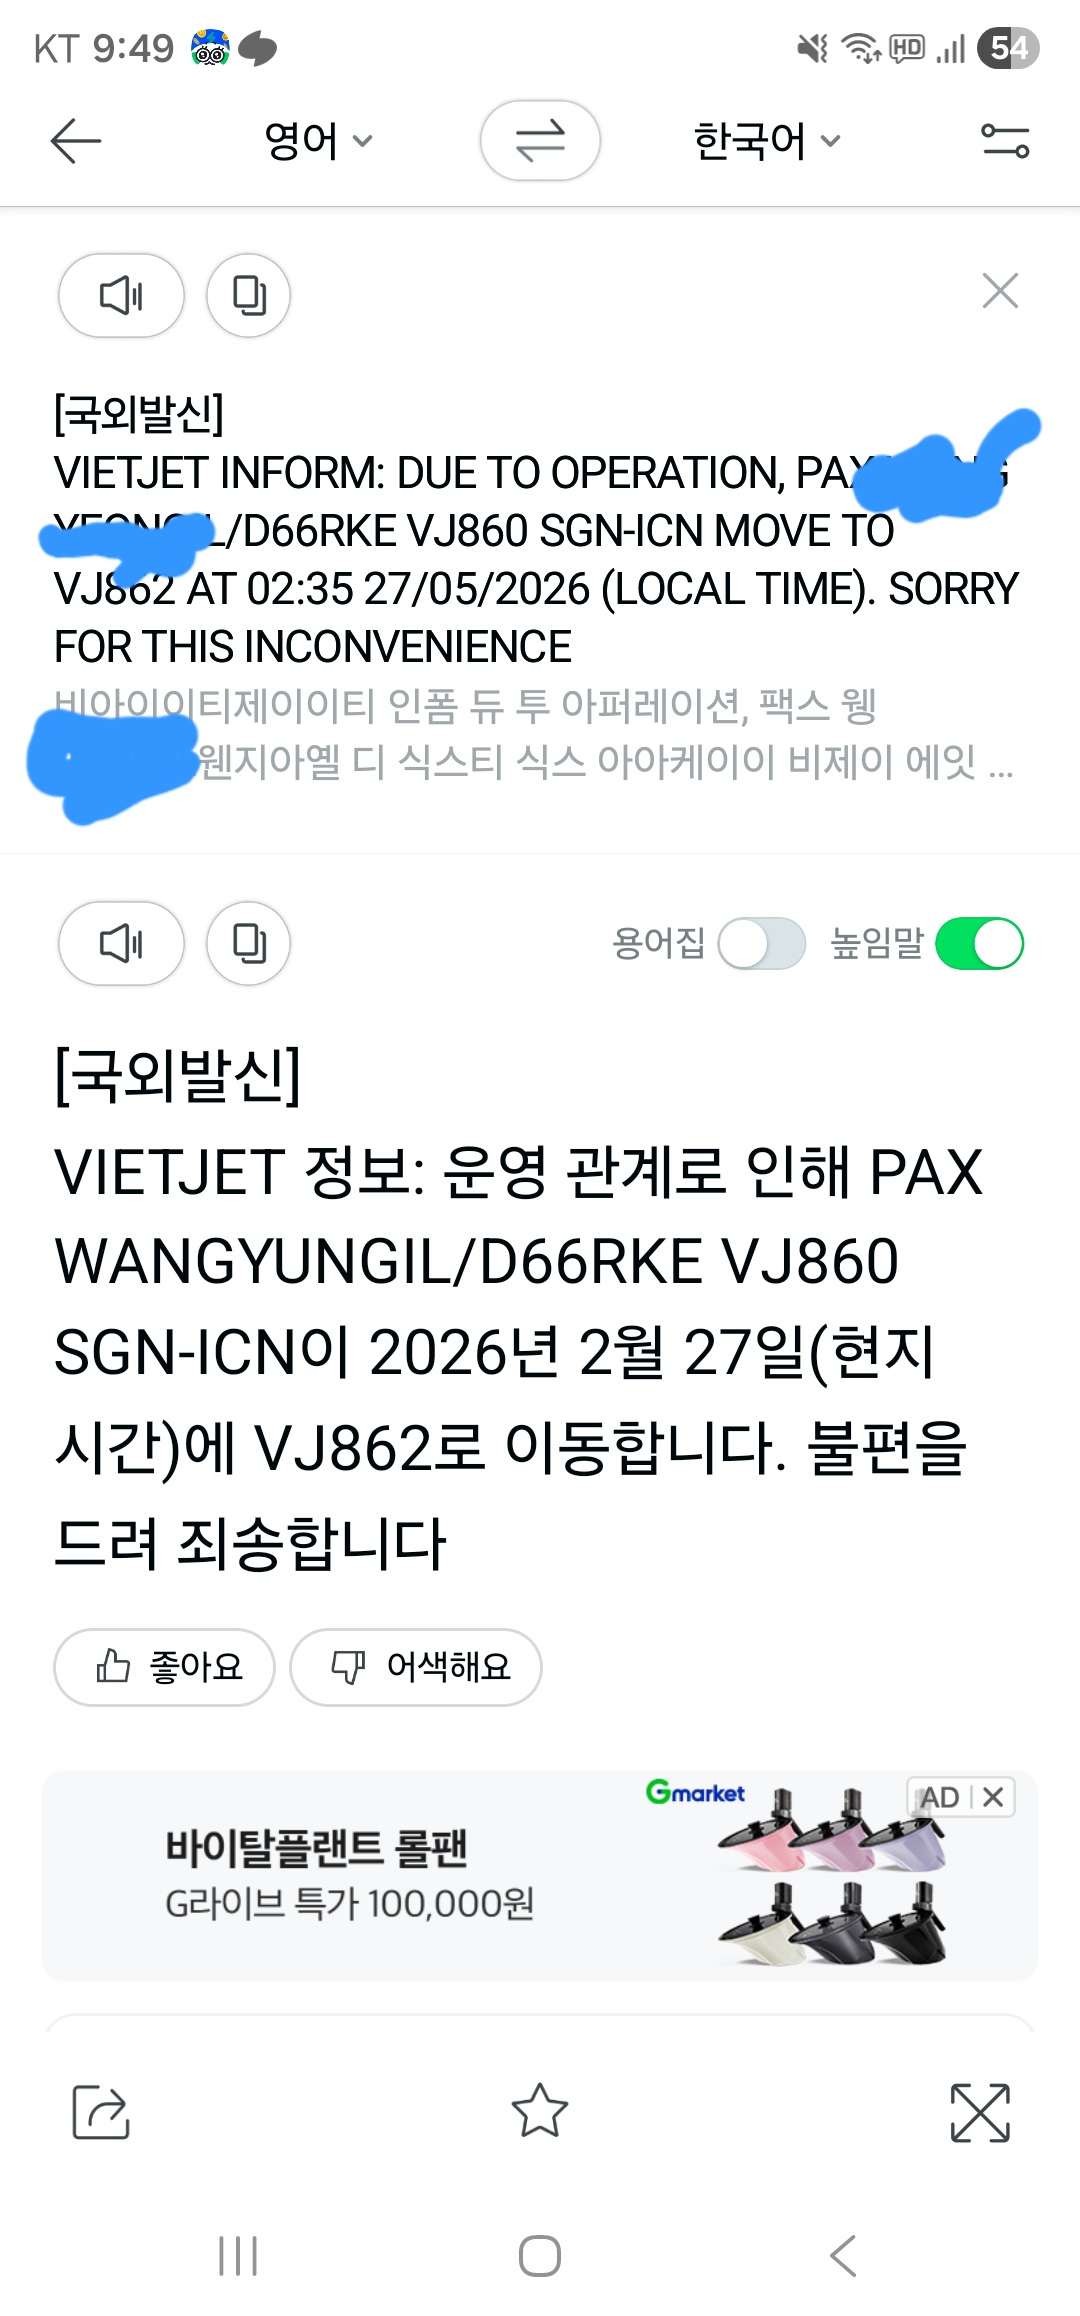The height and width of the screenshot is (2316, 1080).
Task: Disable the 높임말 honorific switch
Action: point(980,944)
